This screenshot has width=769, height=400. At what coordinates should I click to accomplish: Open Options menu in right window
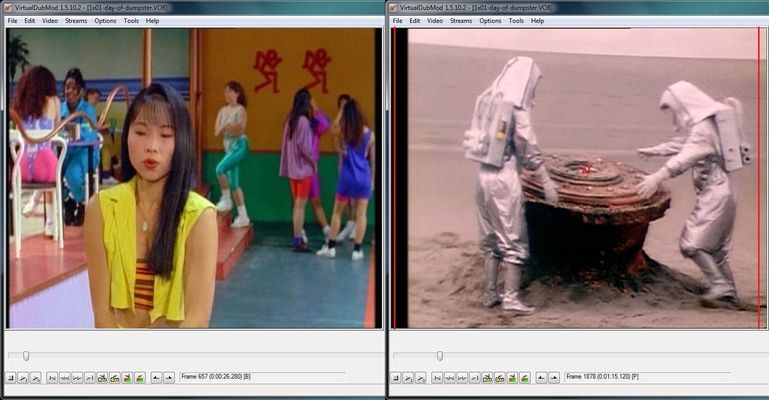pos(490,21)
